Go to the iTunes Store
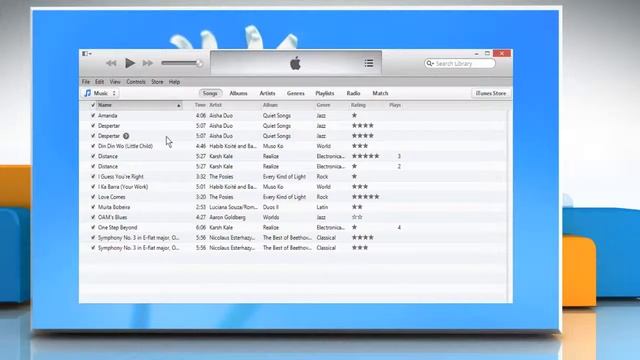 (x=491, y=93)
